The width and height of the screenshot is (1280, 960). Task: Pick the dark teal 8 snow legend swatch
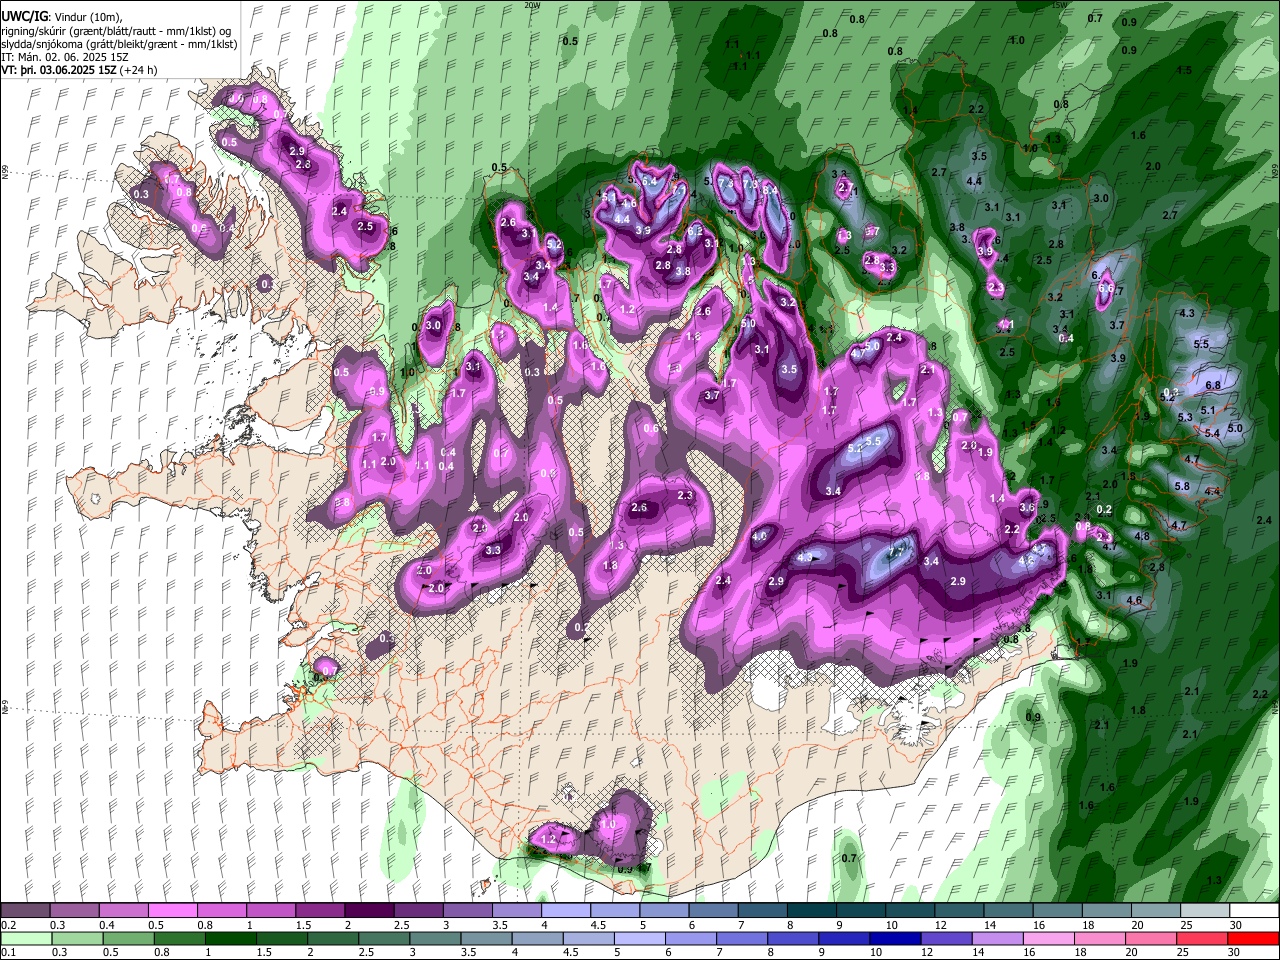(811, 911)
